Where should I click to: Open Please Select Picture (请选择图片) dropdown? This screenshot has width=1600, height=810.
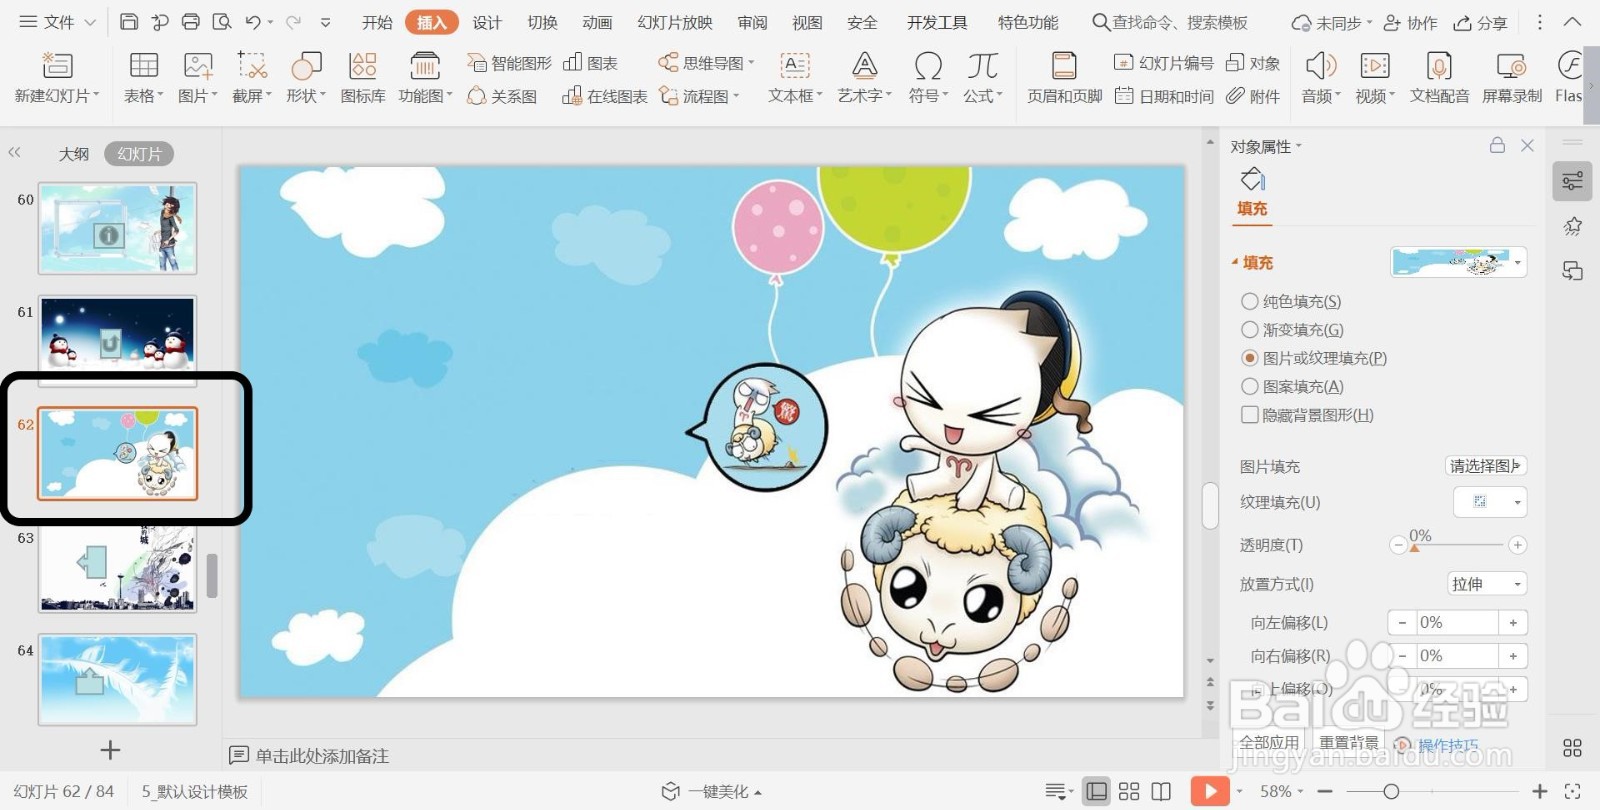pyautogui.click(x=1486, y=466)
